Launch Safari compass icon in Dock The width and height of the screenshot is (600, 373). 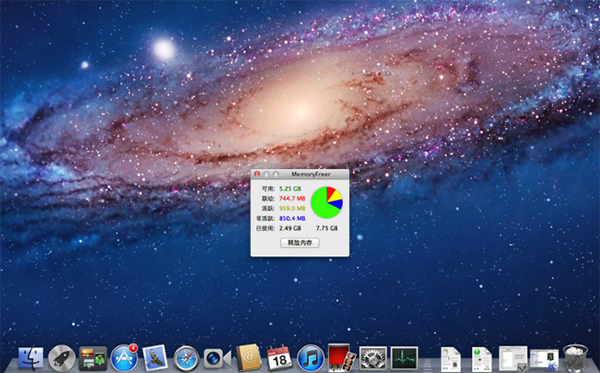(186, 359)
